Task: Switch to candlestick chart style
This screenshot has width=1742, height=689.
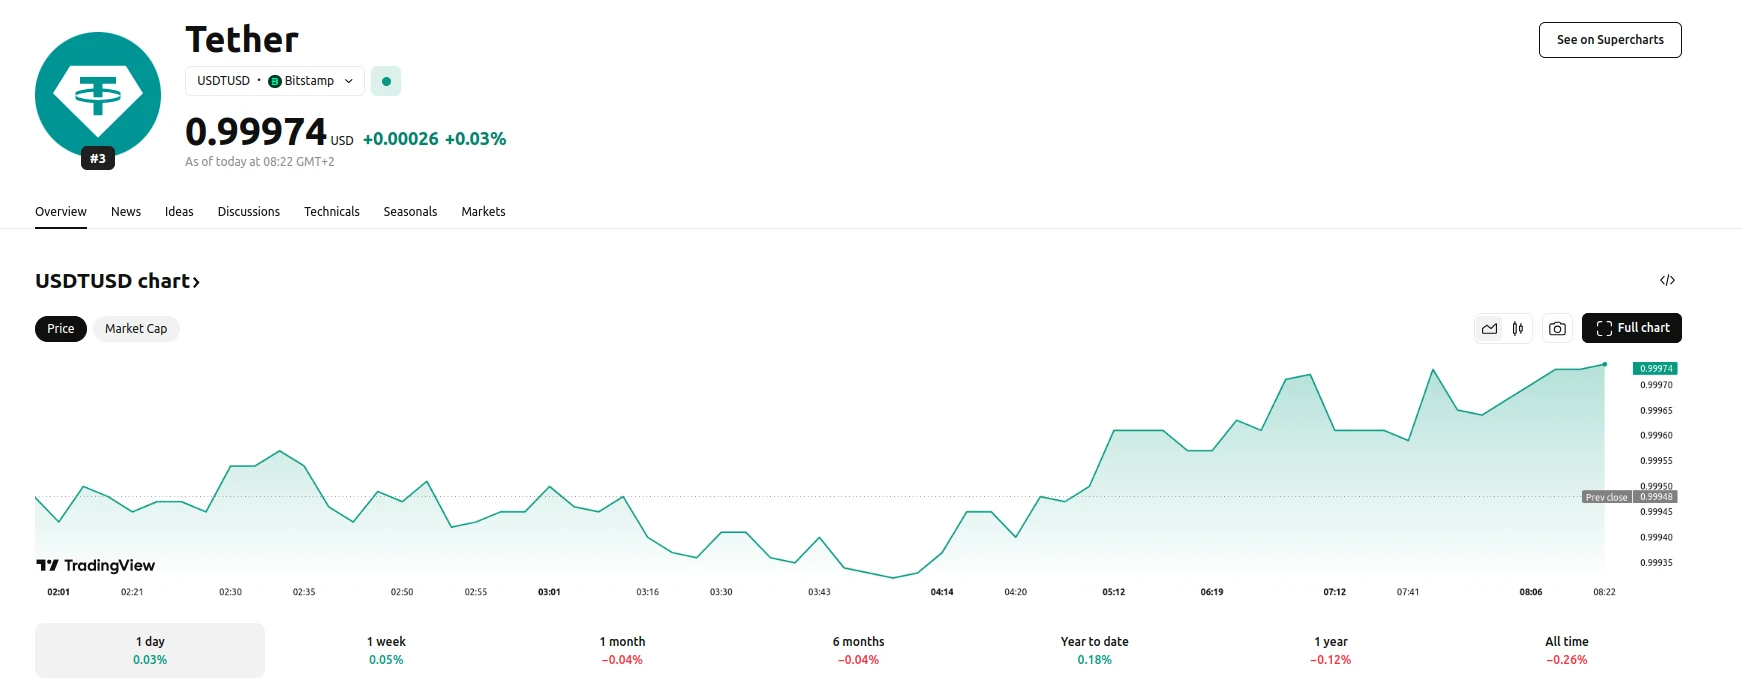Action: point(1518,328)
